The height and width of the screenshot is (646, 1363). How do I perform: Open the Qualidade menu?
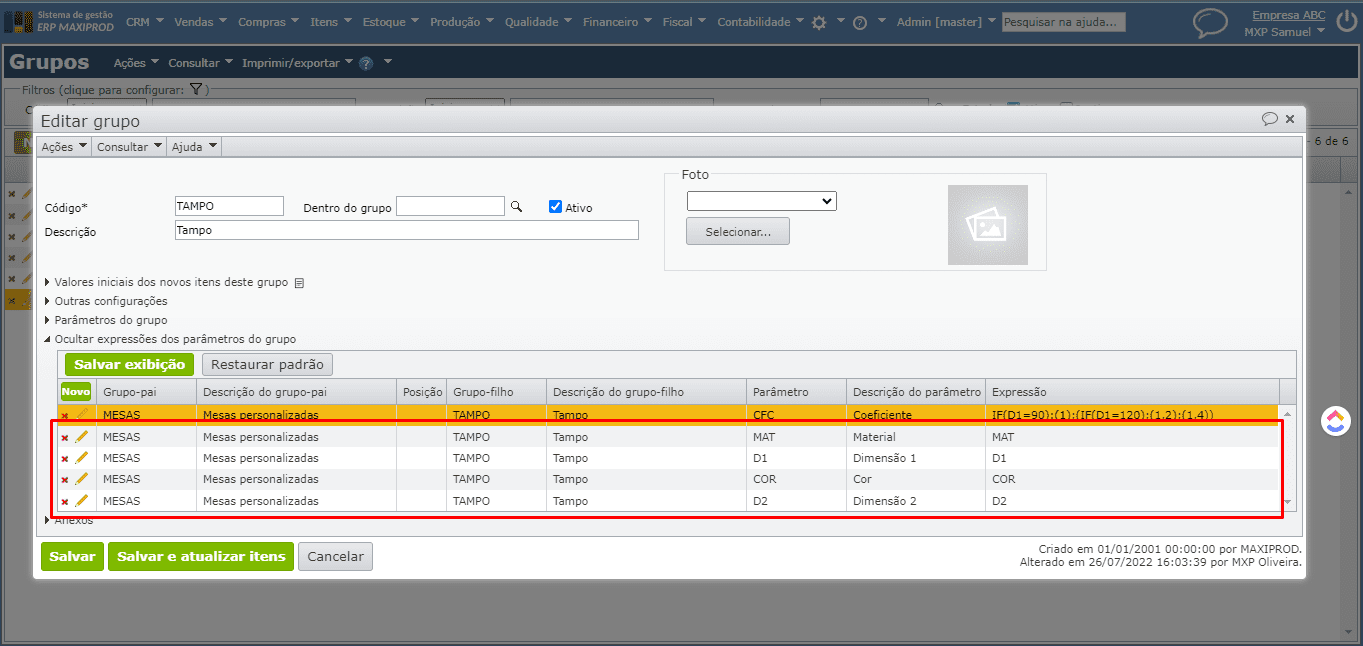[540, 22]
